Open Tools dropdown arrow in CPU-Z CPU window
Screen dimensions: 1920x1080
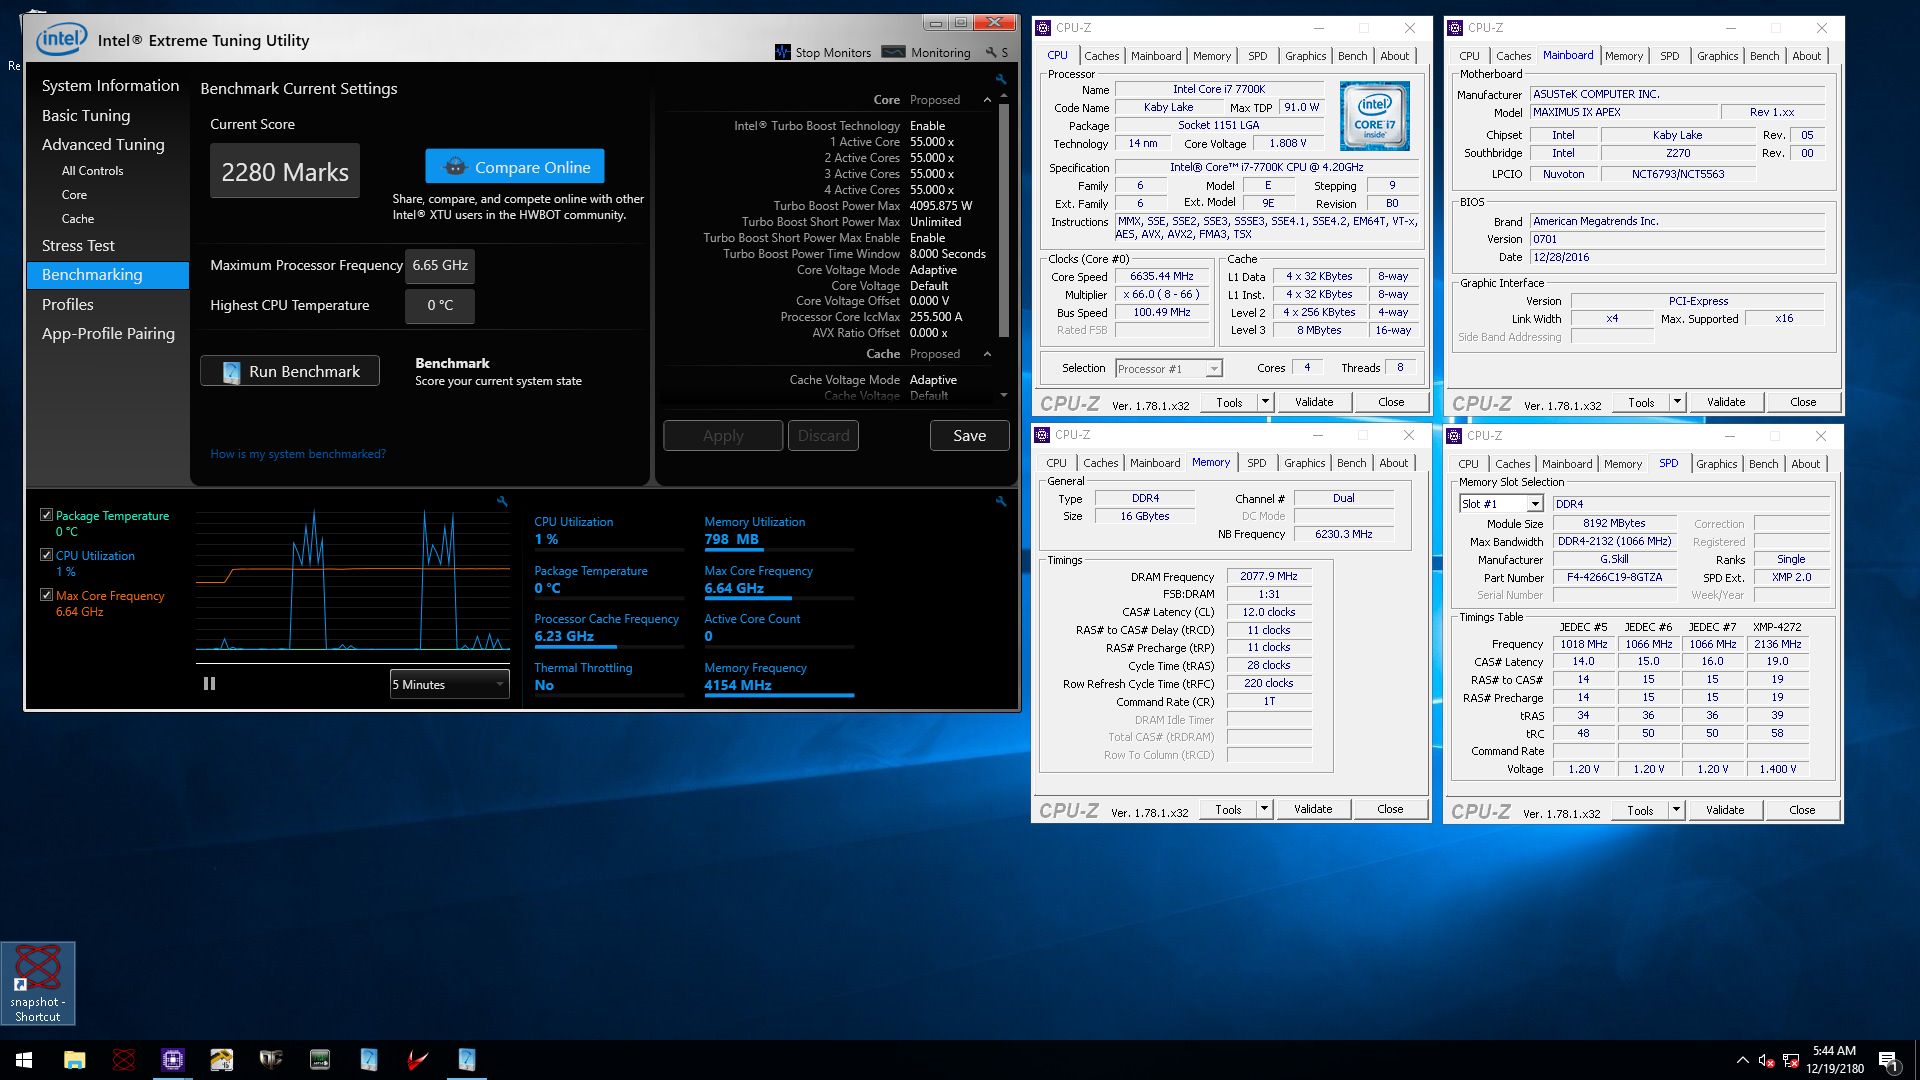(1265, 402)
